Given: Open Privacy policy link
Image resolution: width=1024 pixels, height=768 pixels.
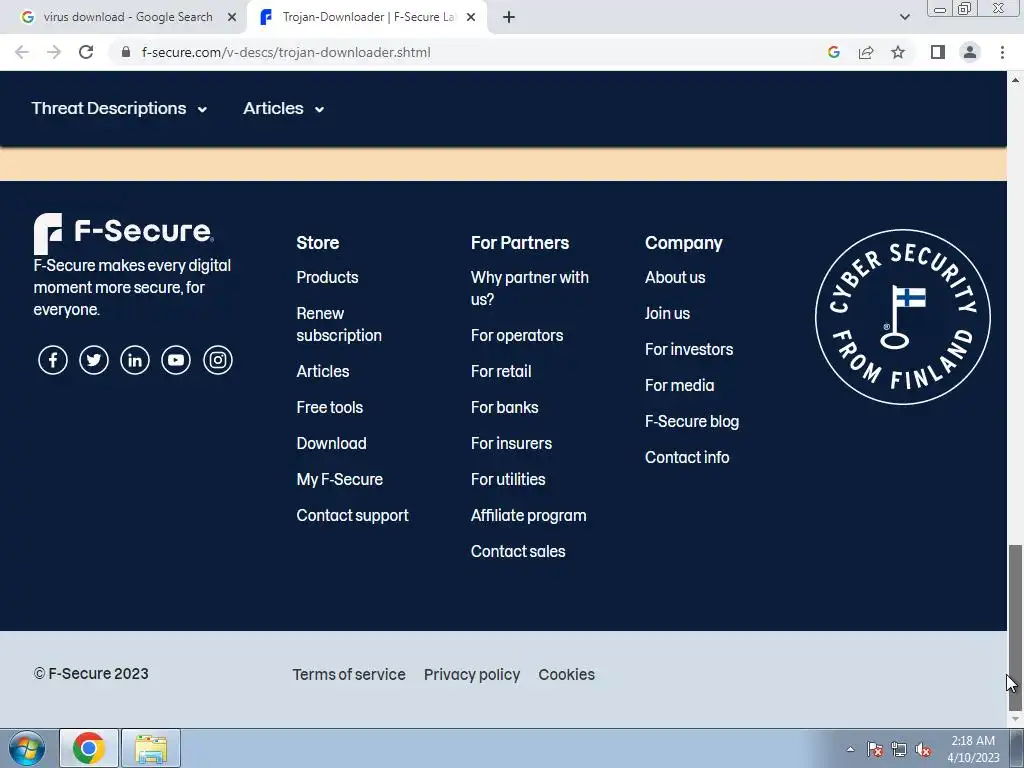Looking at the screenshot, I should [x=472, y=675].
